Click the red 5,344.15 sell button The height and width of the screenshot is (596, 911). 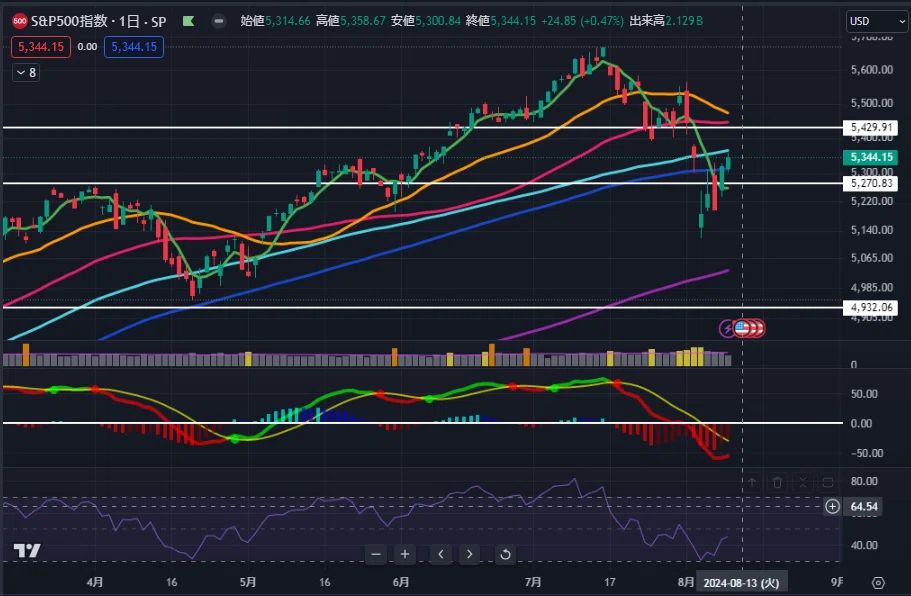click(41, 47)
